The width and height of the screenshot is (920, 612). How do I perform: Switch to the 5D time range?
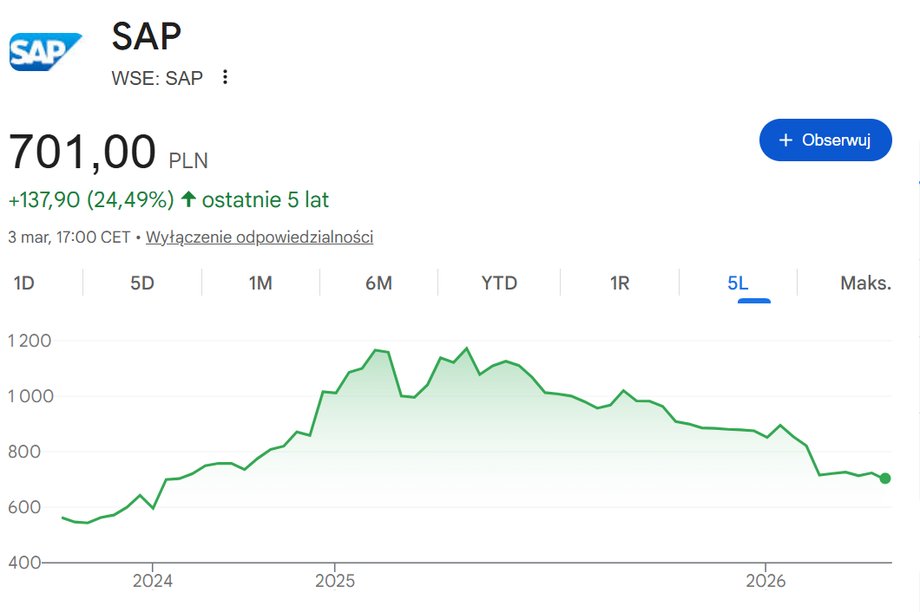(142, 283)
